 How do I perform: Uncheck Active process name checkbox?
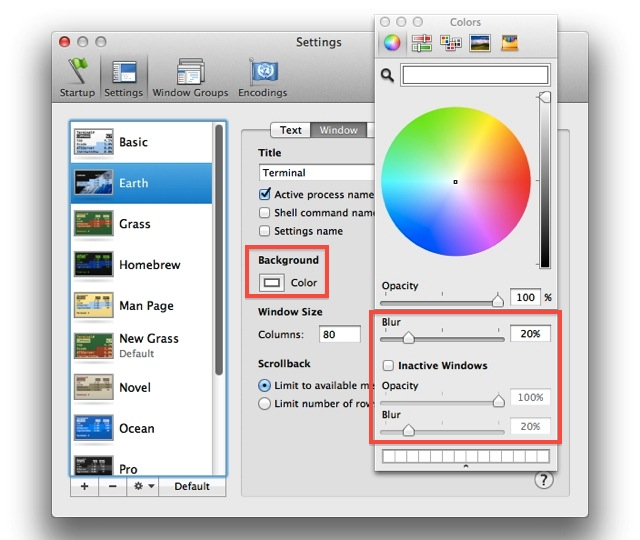click(265, 195)
